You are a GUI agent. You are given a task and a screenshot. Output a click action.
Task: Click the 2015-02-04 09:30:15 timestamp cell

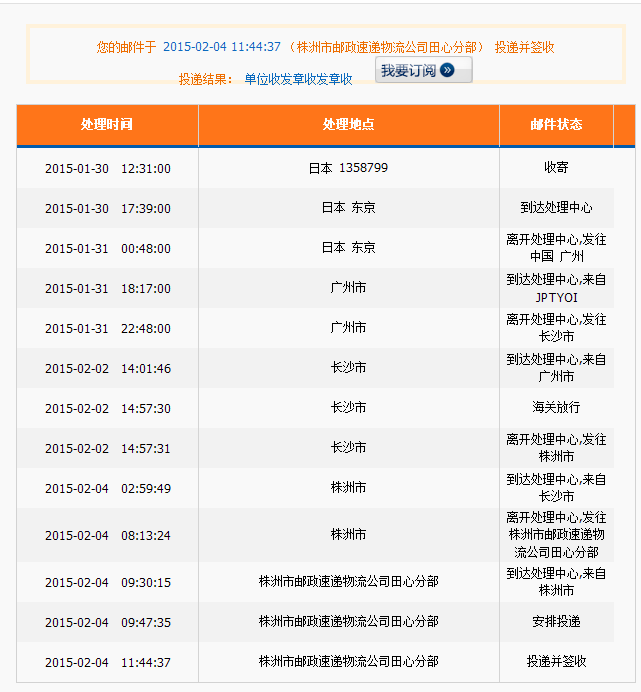pyautogui.click(x=107, y=583)
